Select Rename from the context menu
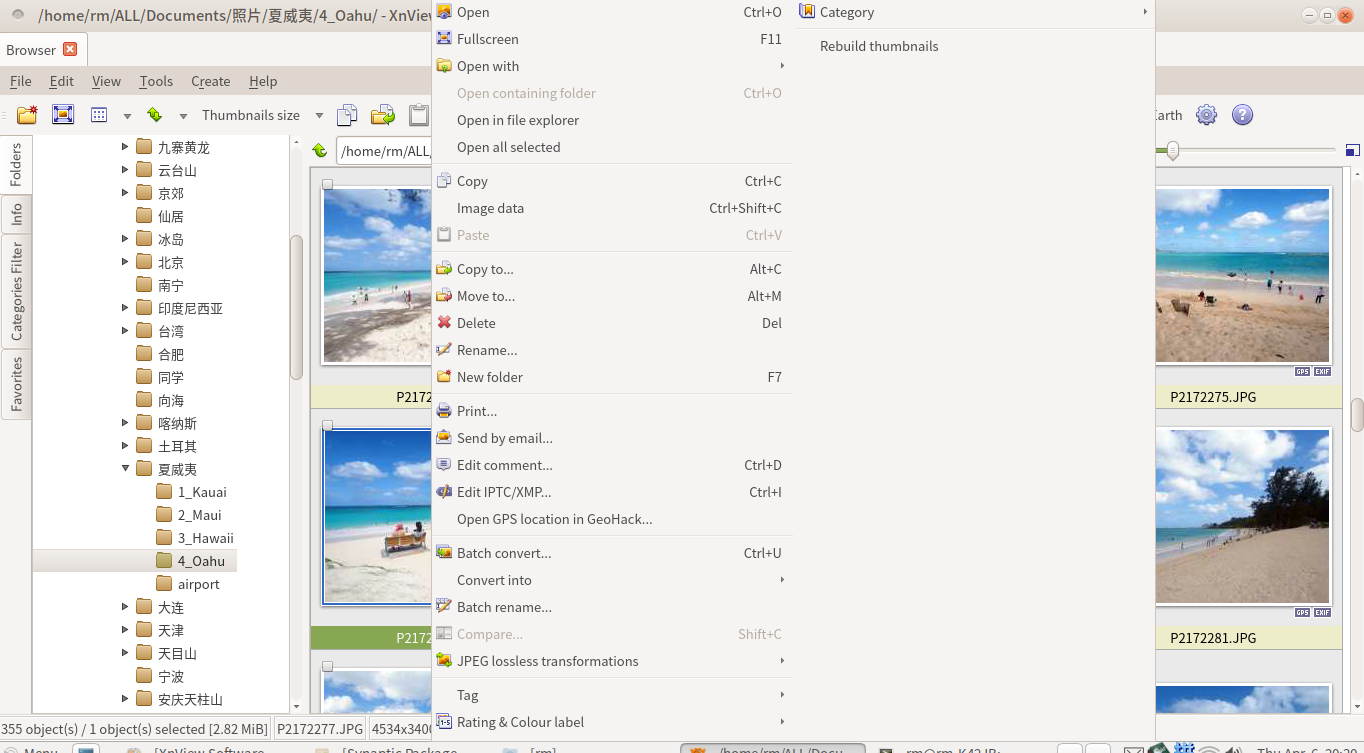 pyautogui.click(x=487, y=350)
